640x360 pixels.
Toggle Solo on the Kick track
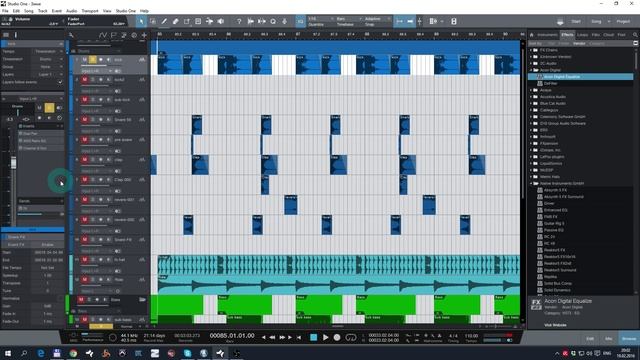pyautogui.click(x=93, y=60)
